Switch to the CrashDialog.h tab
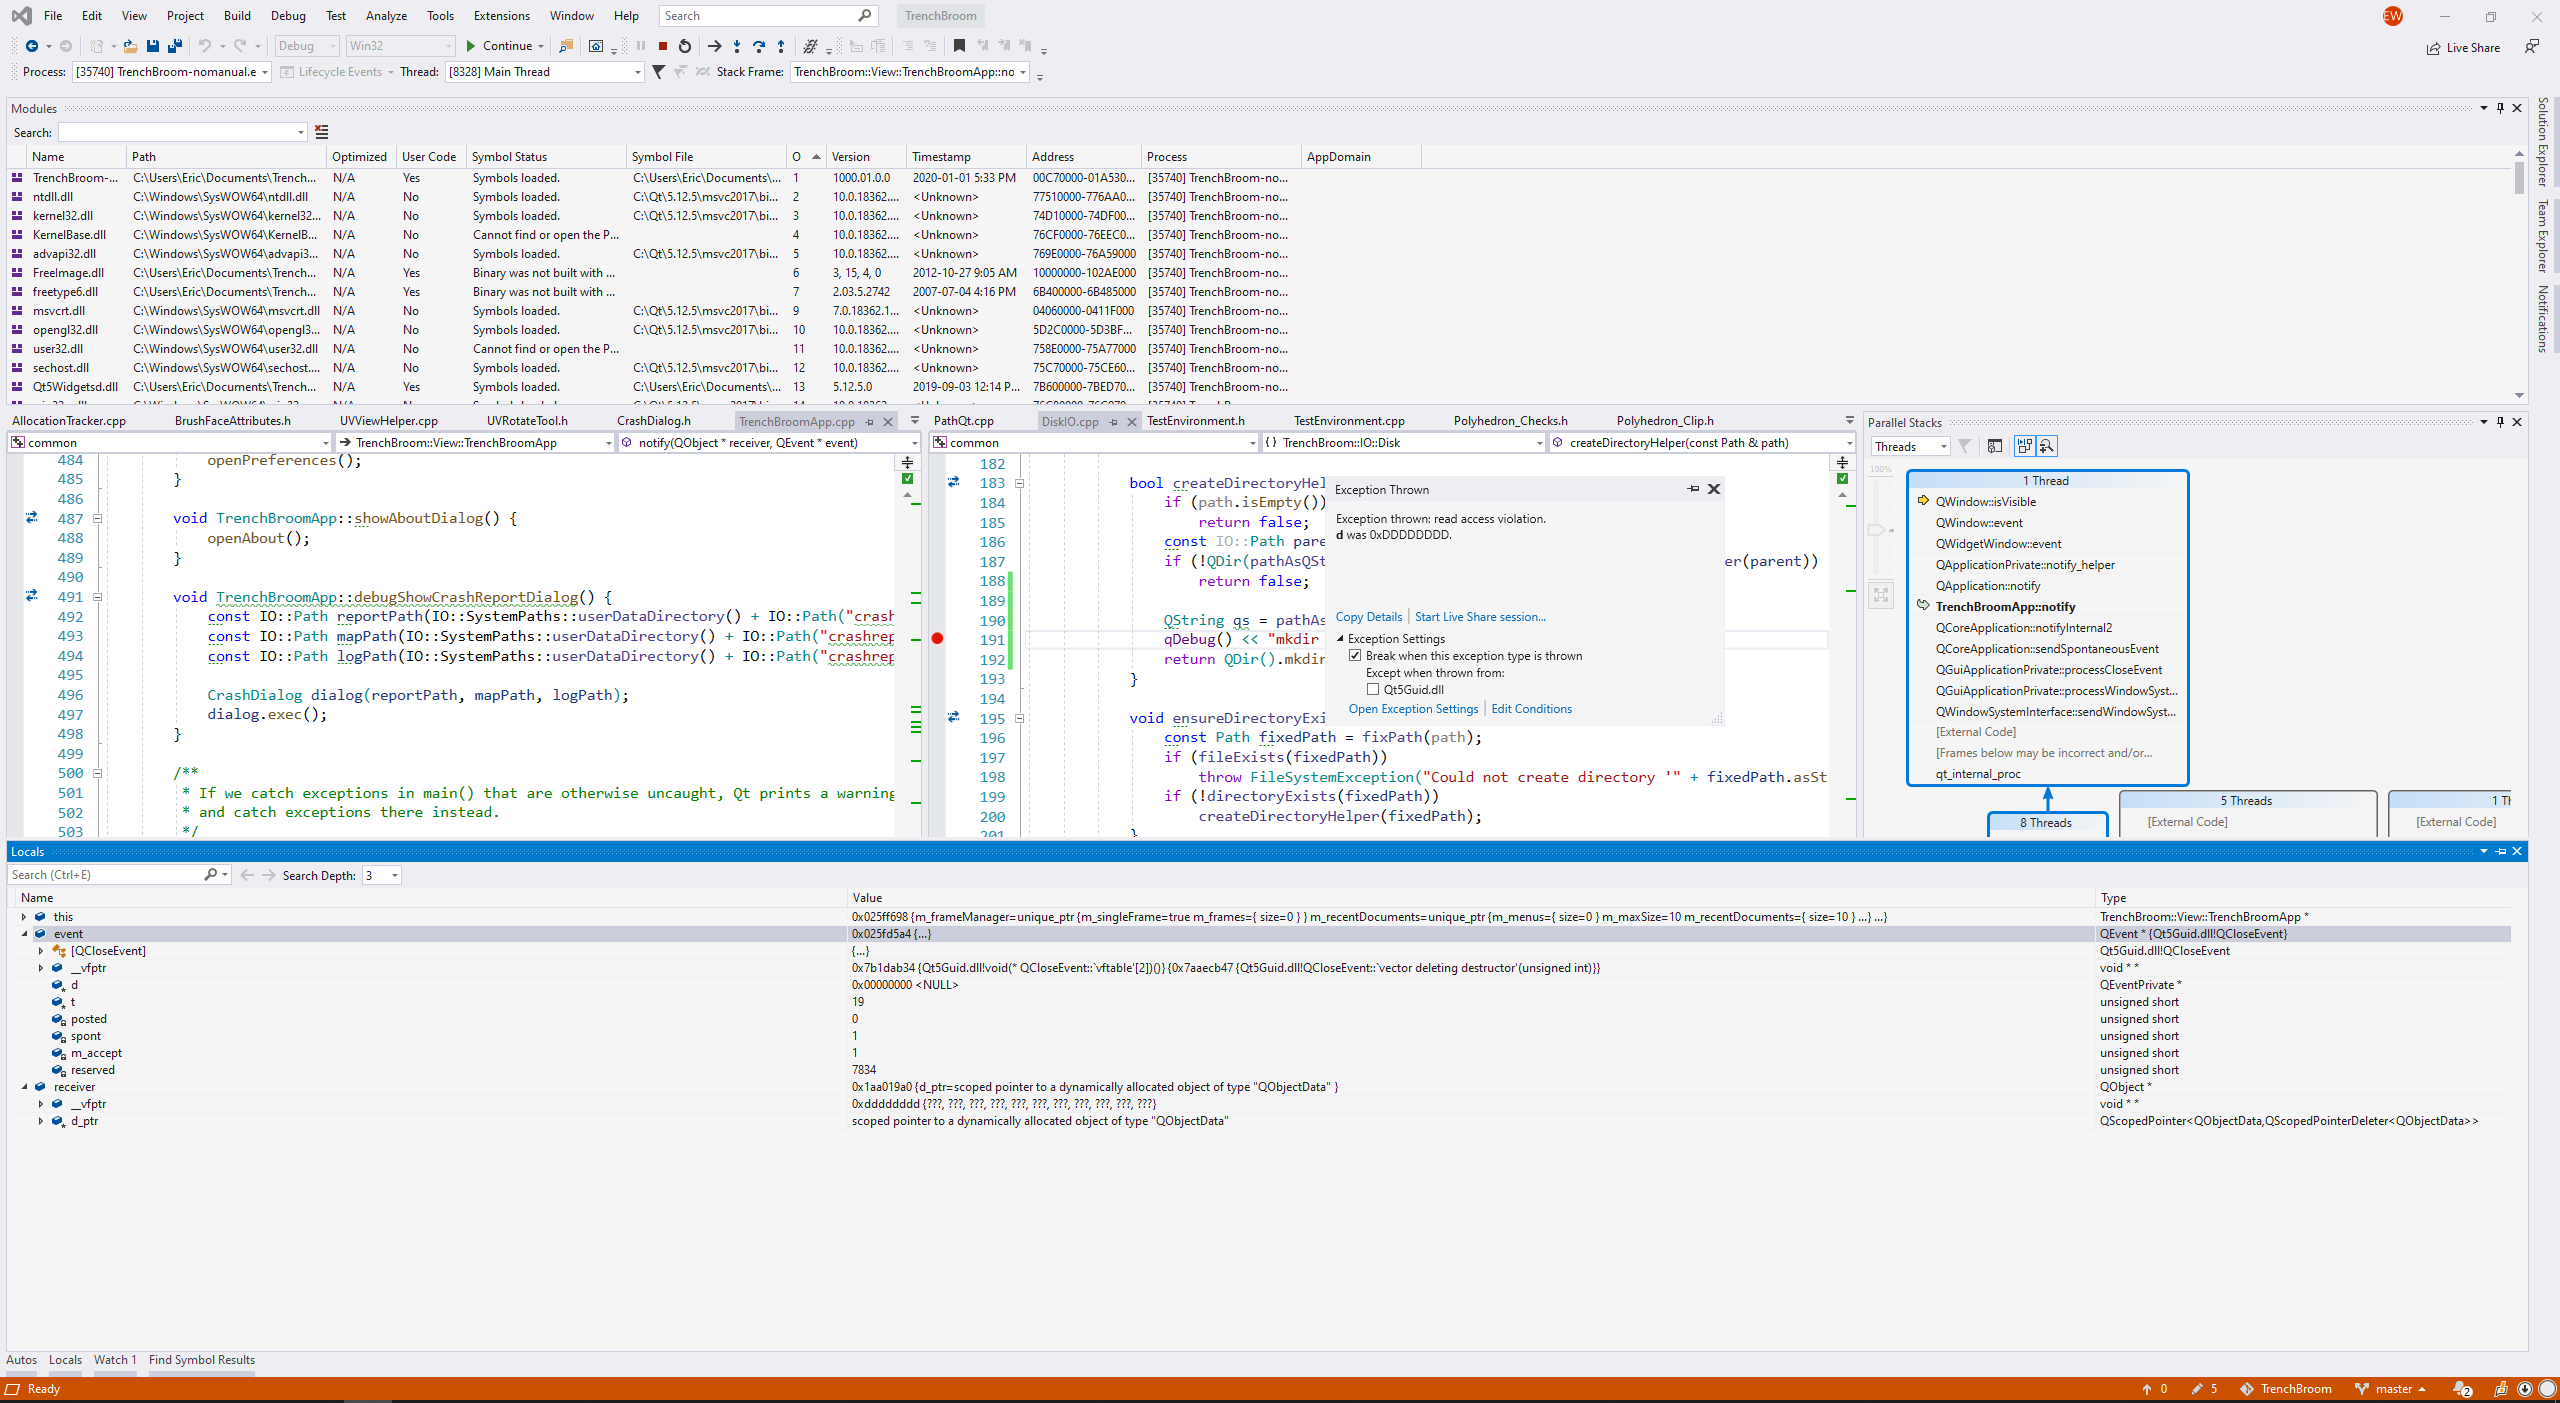Viewport: 2560px width, 1403px height. [654, 421]
